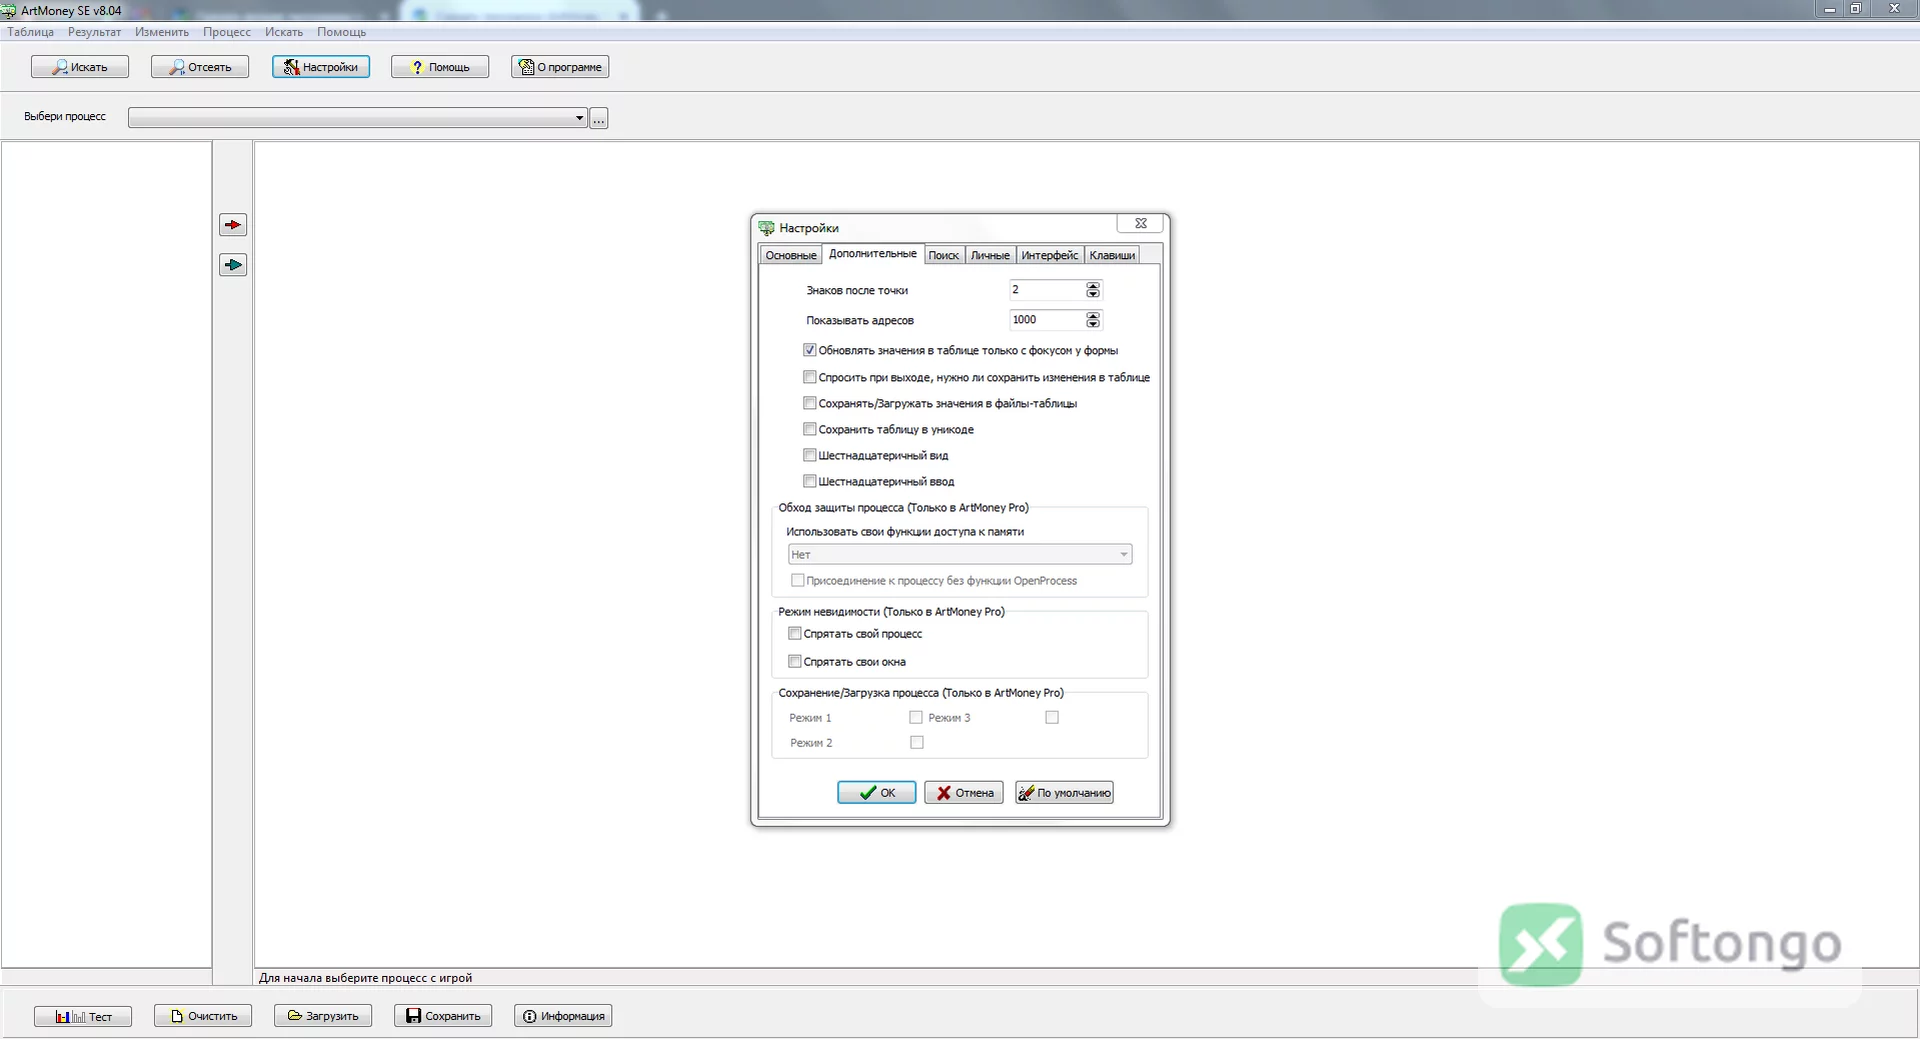Confirm settings with the OK button
Viewport: 1920px width, 1039px height.
877,793
